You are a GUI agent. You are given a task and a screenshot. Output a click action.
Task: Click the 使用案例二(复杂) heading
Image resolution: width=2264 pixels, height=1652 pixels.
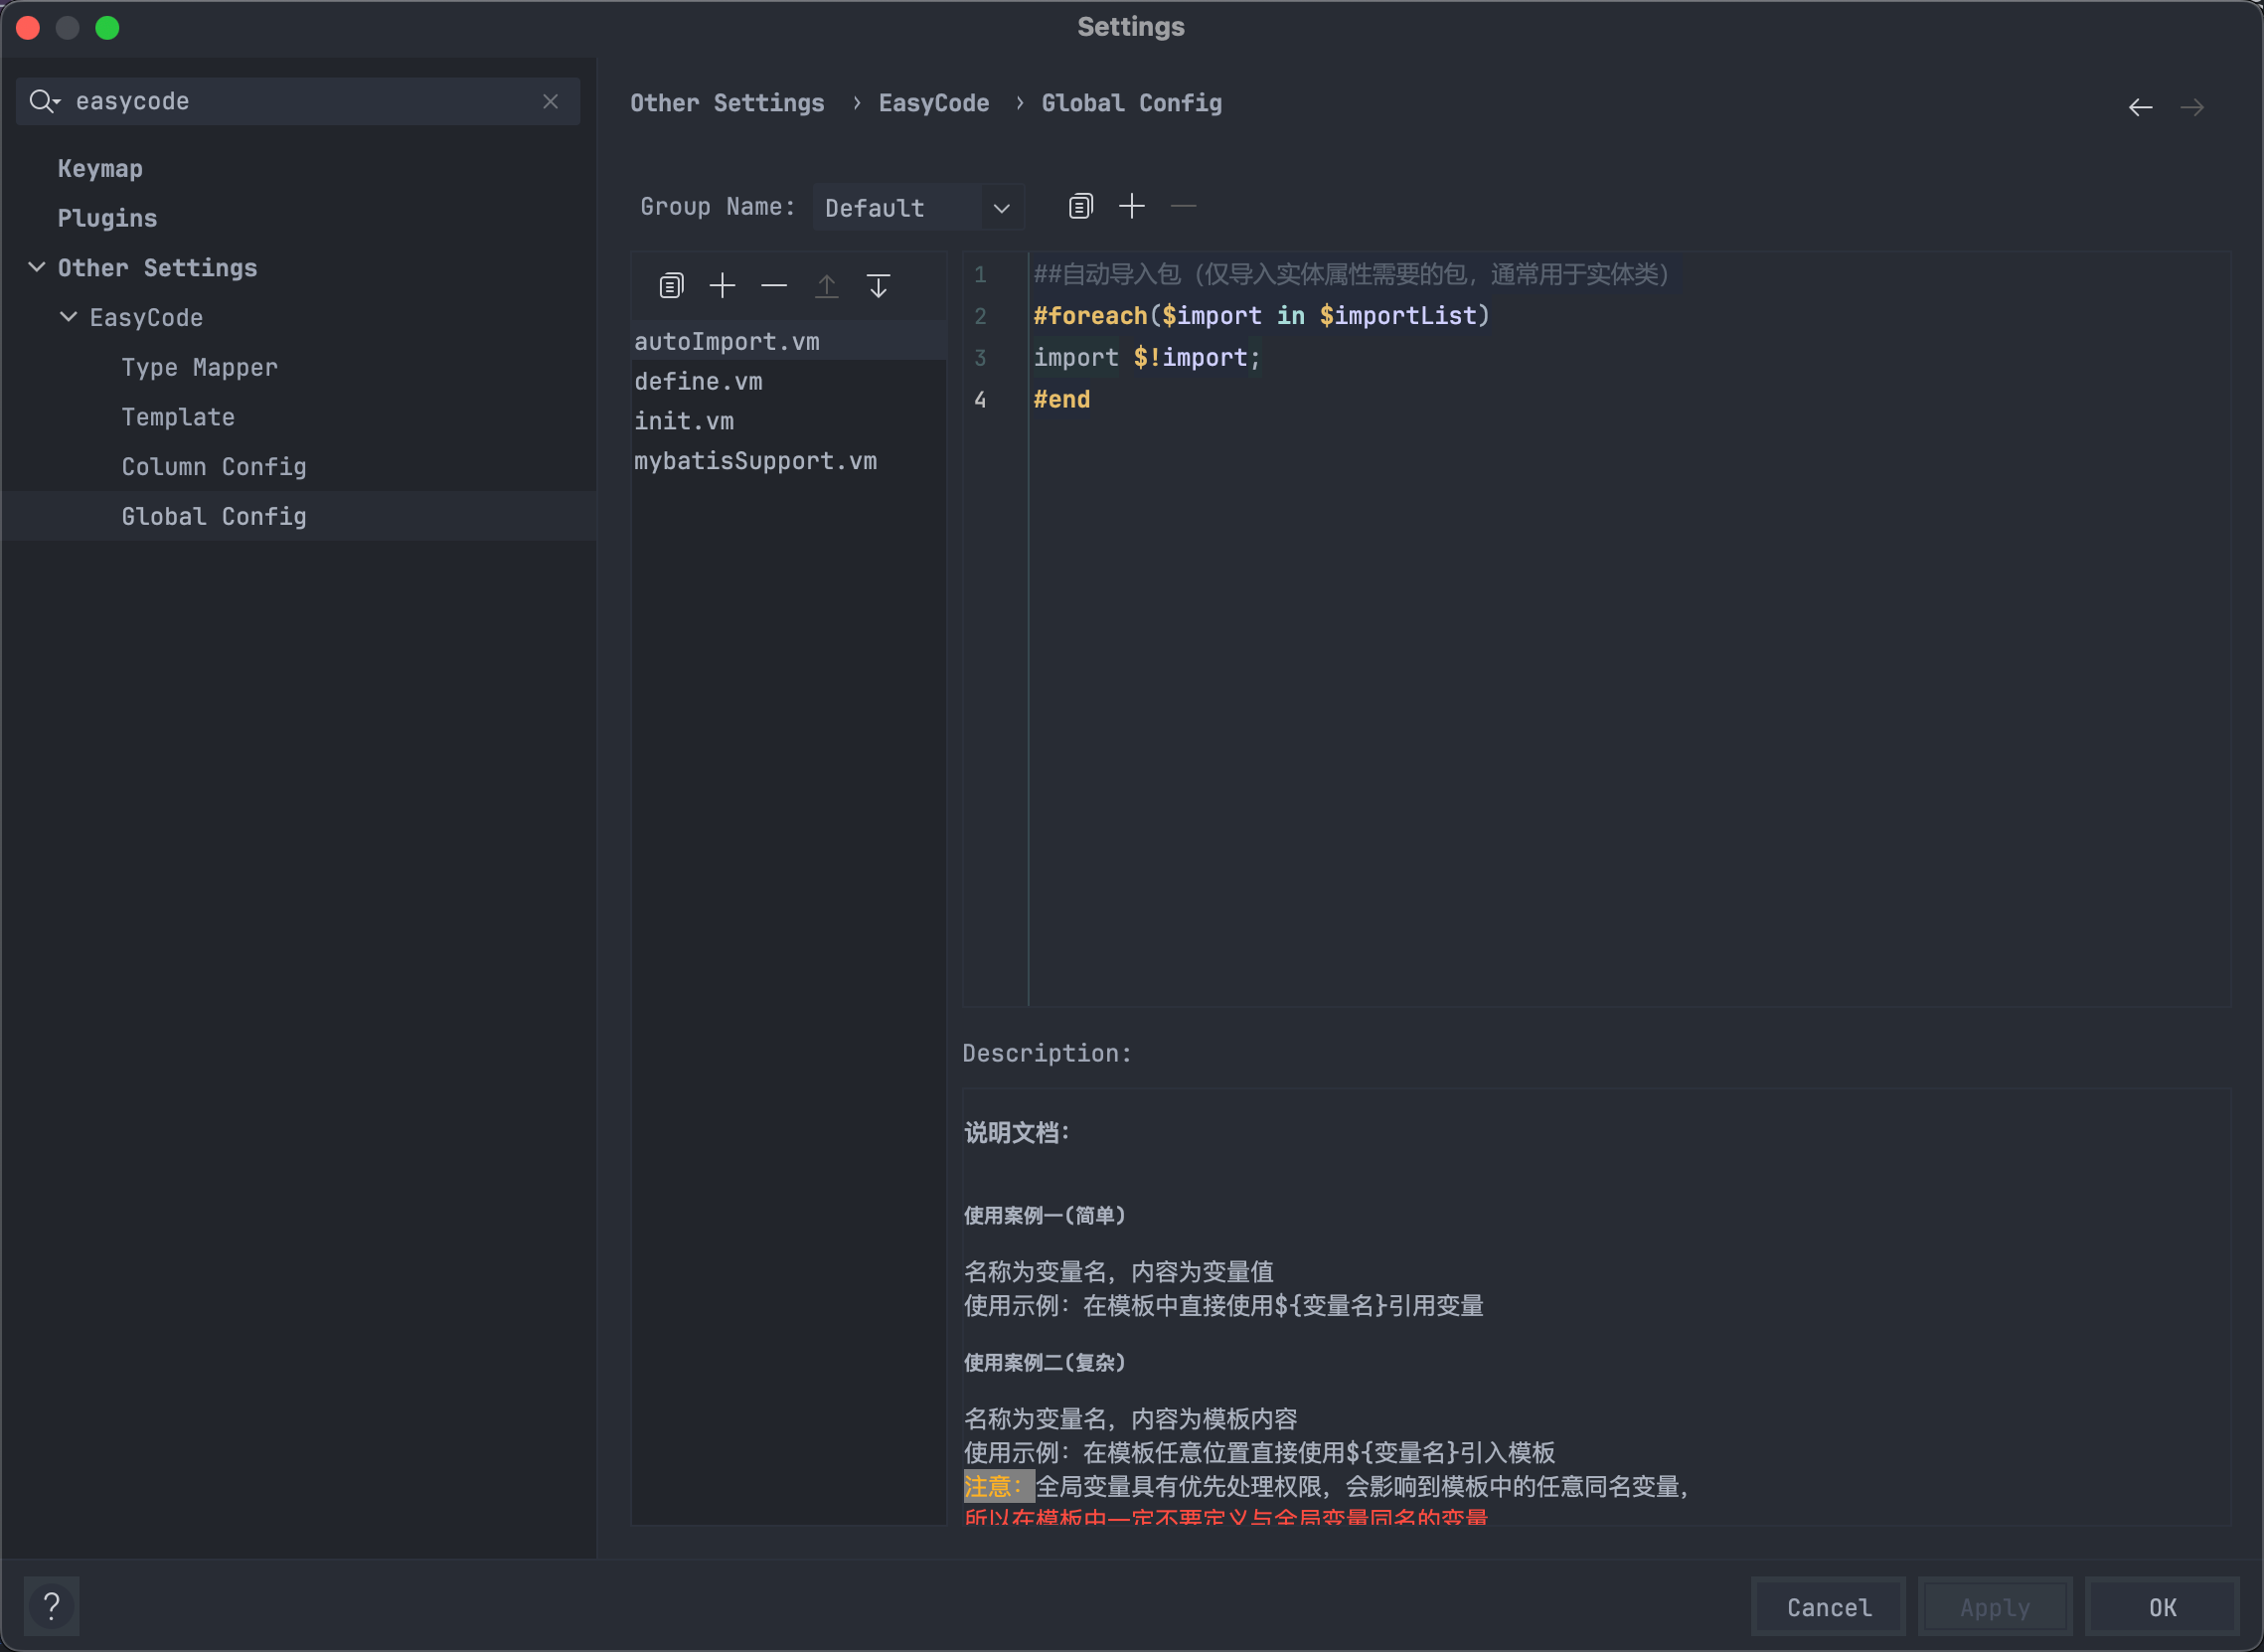1044,1363
